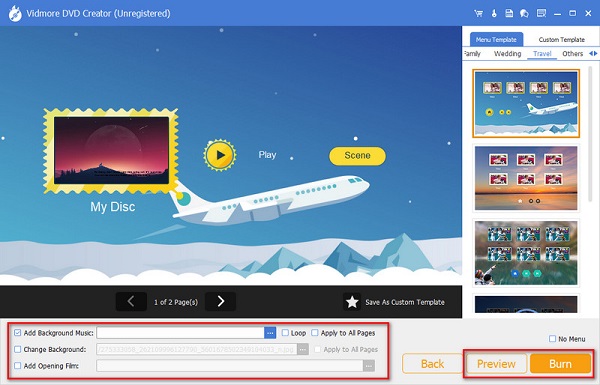Switch to the Custom Template tab

pyautogui.click(x=561, y=39)
